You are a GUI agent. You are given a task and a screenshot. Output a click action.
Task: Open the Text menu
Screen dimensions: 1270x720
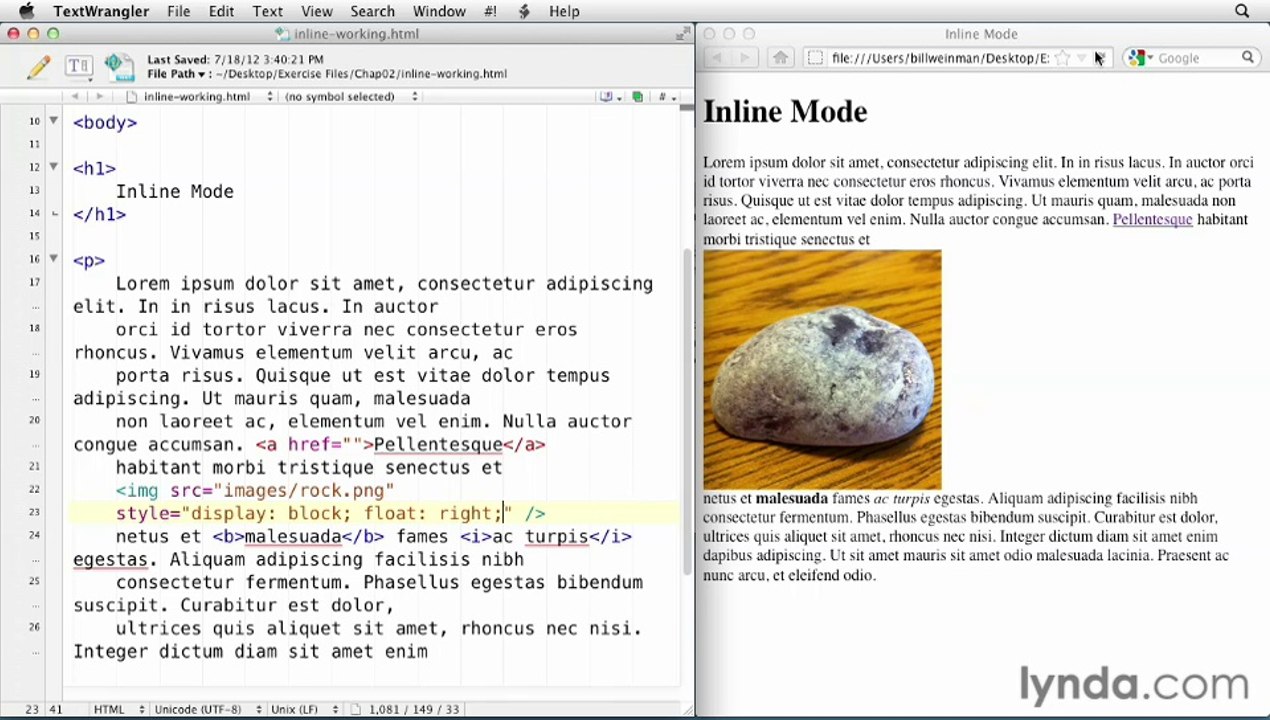(x=267, y=11)
